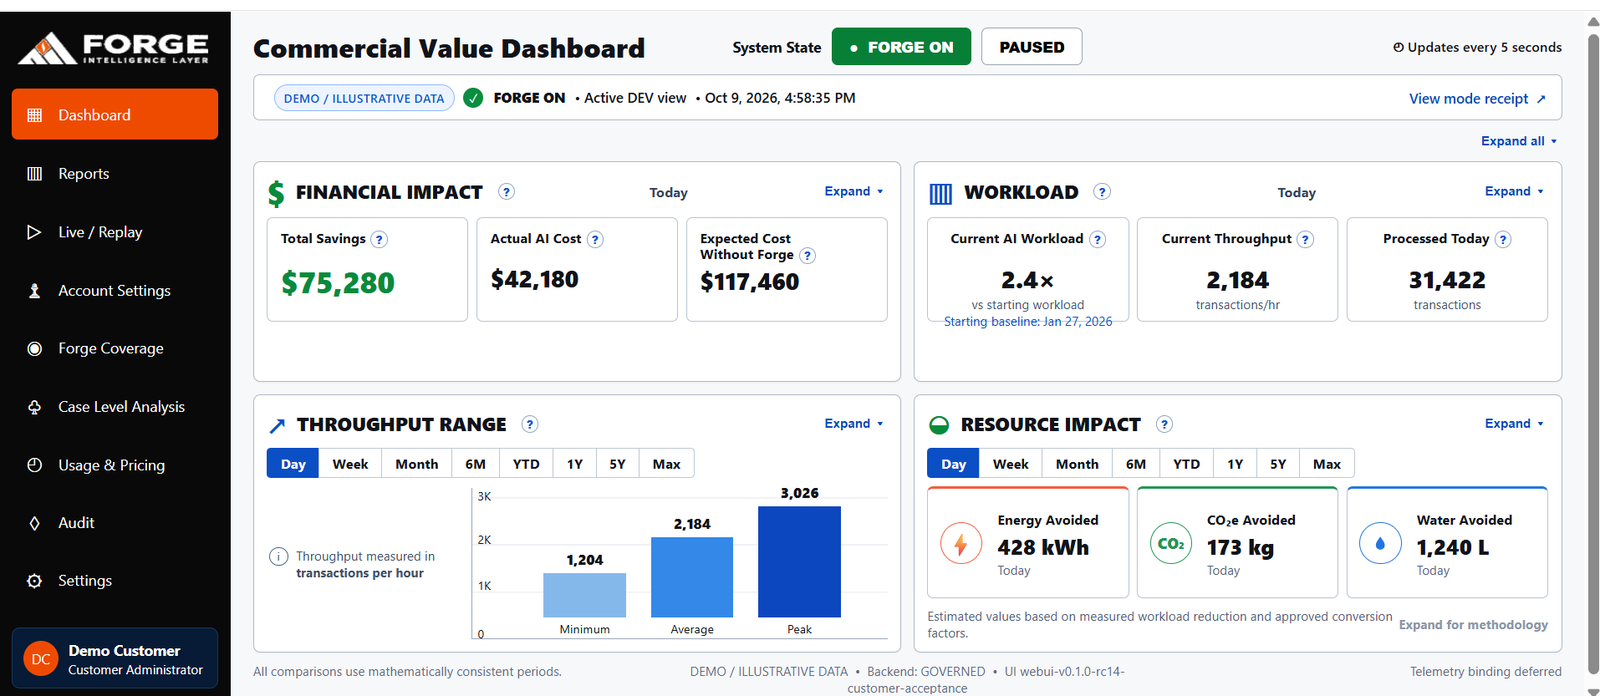The width and height of the screenshot is (1600, 696).
Task: Open help icon next to Current Throughput
Action: (x=1305, y=239)
